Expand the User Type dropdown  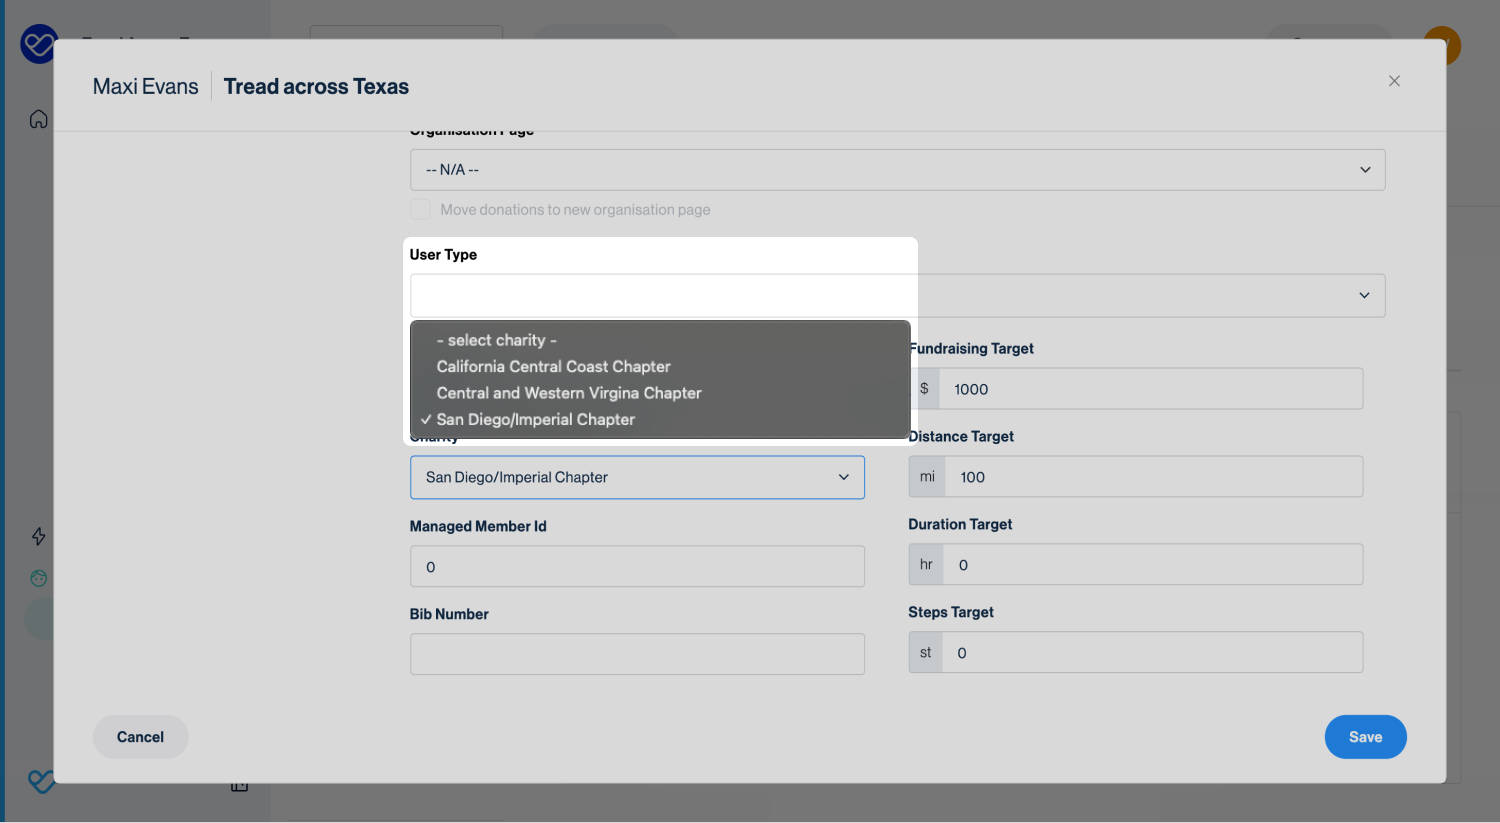tap(897, 296)
